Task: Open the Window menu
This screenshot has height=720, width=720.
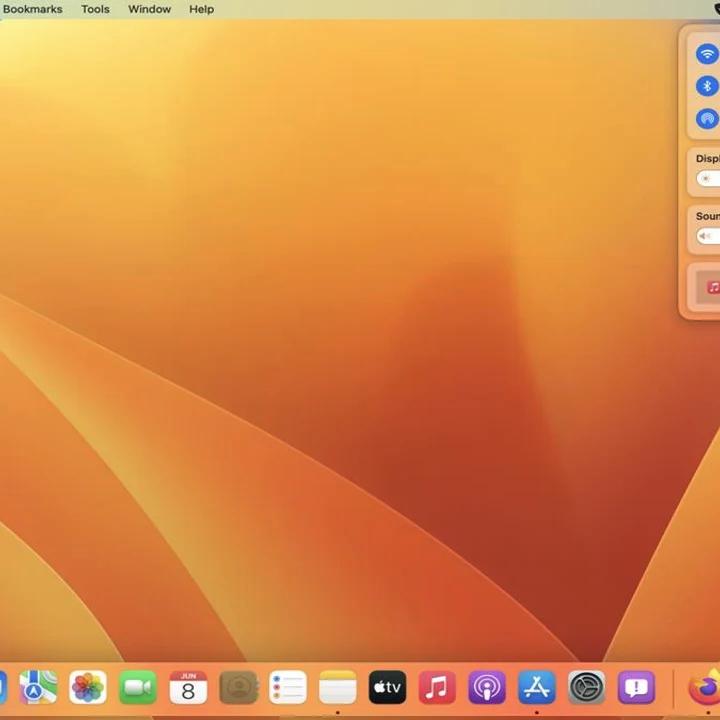Action: [149, 9]
